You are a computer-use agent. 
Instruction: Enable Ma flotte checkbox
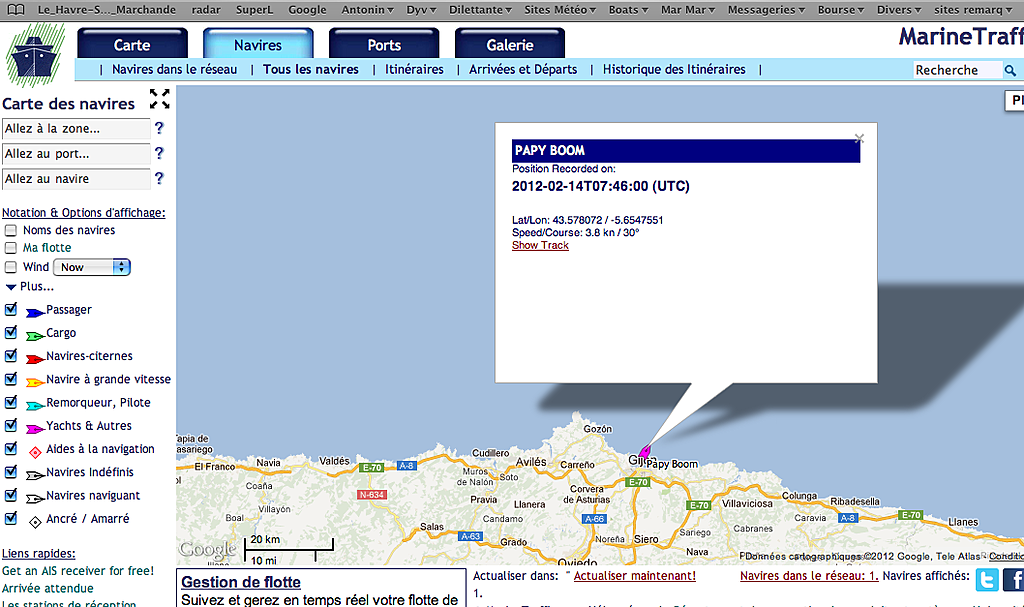(x=10, y=248)
